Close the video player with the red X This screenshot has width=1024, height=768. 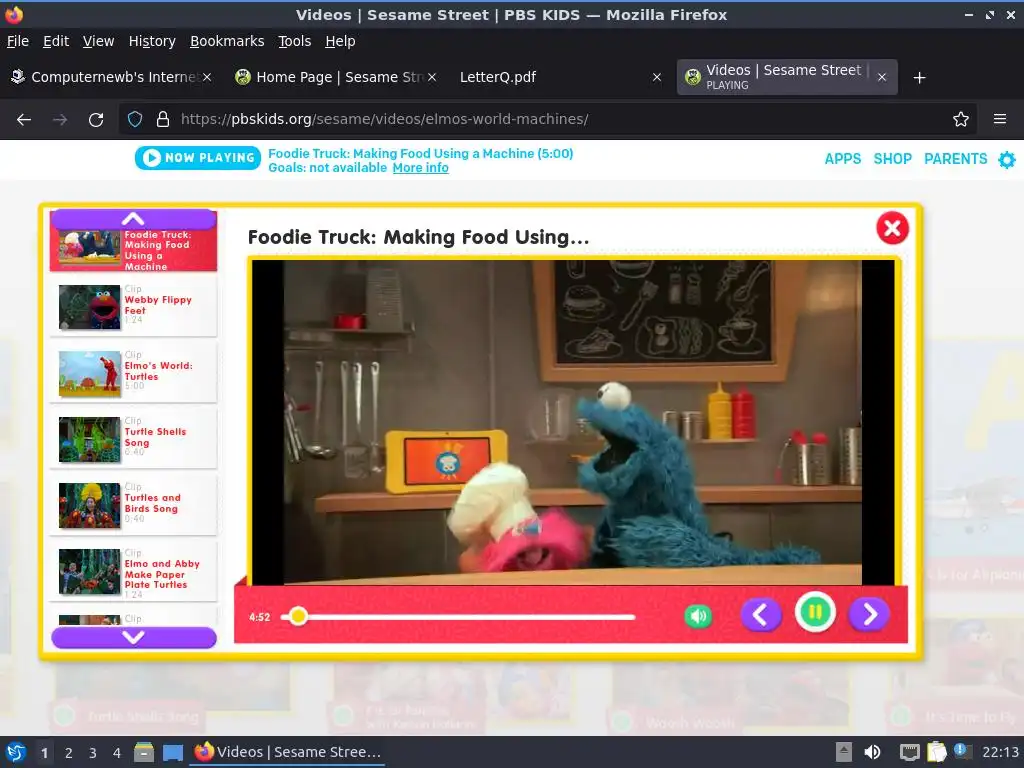pos(892,228)
